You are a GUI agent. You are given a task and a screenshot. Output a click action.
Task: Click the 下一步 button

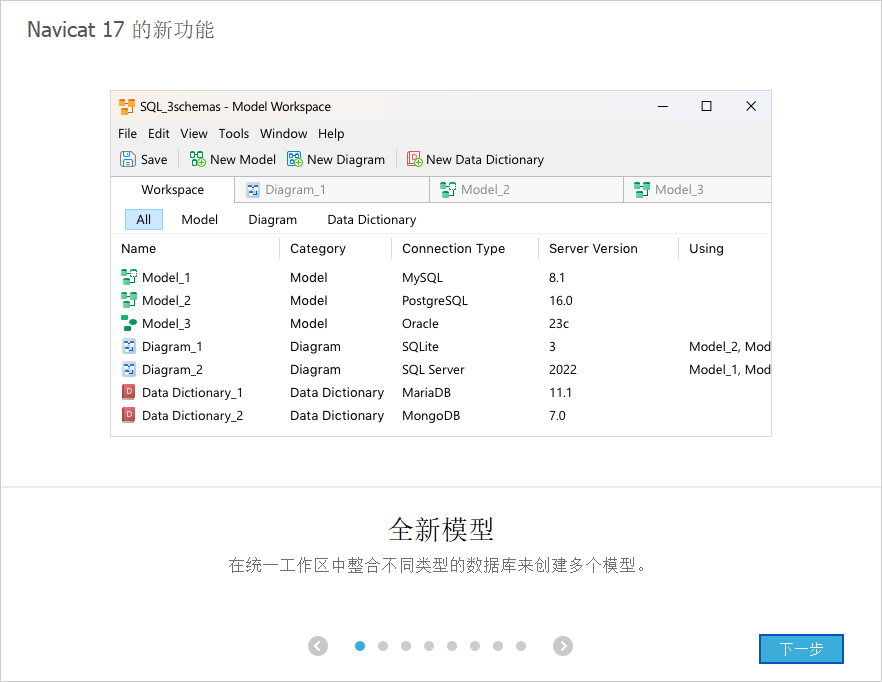click(x=801, y=649)
